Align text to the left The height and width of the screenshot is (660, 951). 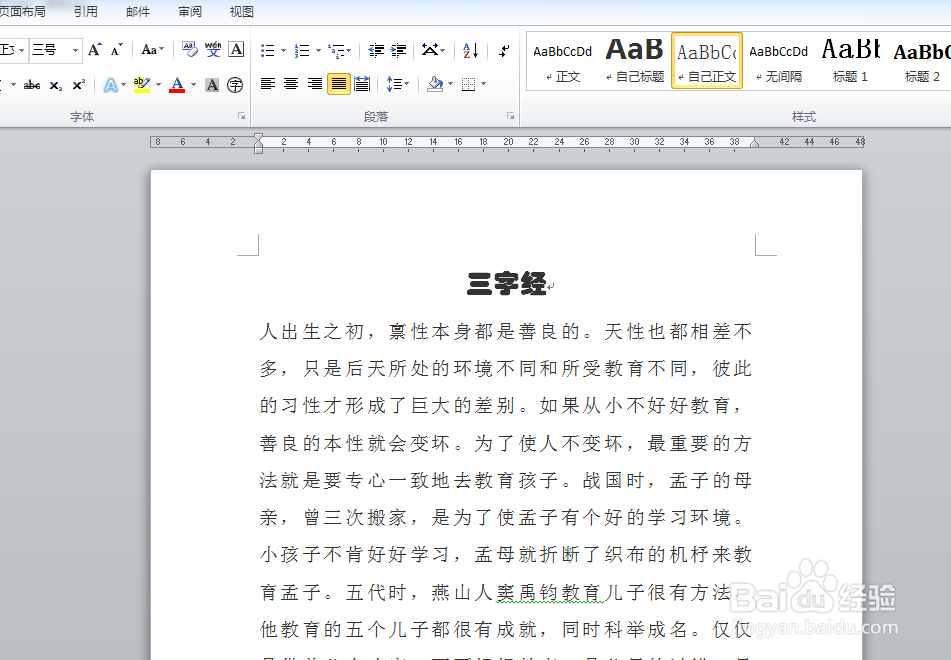tap(267, 84)
